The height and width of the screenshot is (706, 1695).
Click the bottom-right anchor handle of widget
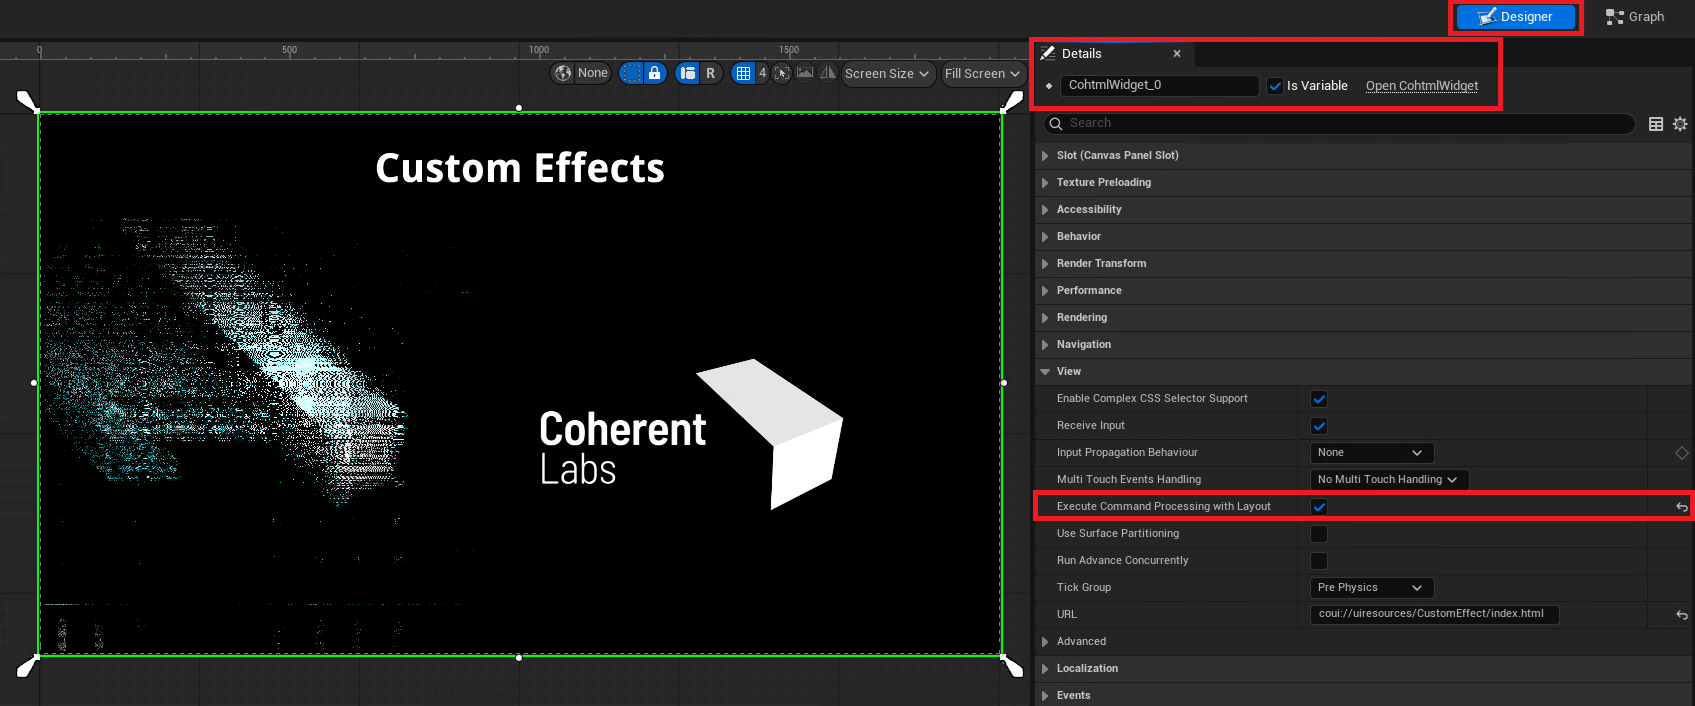point(1012,666)
